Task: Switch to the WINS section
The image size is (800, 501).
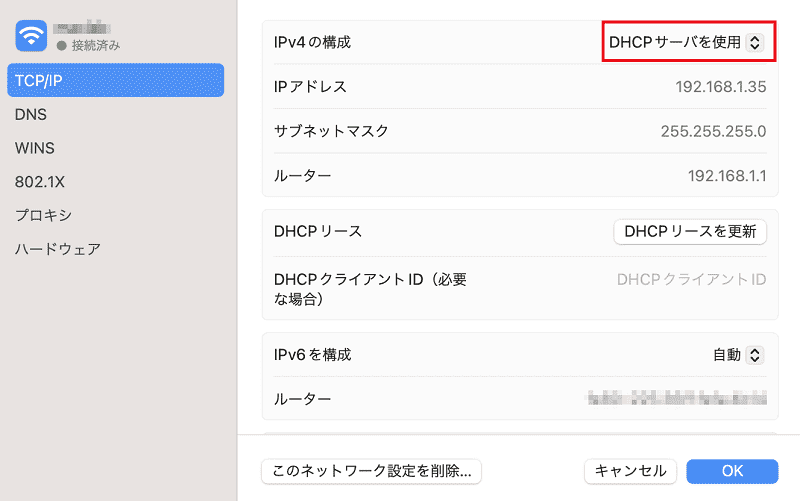Action: click(35, 148)
